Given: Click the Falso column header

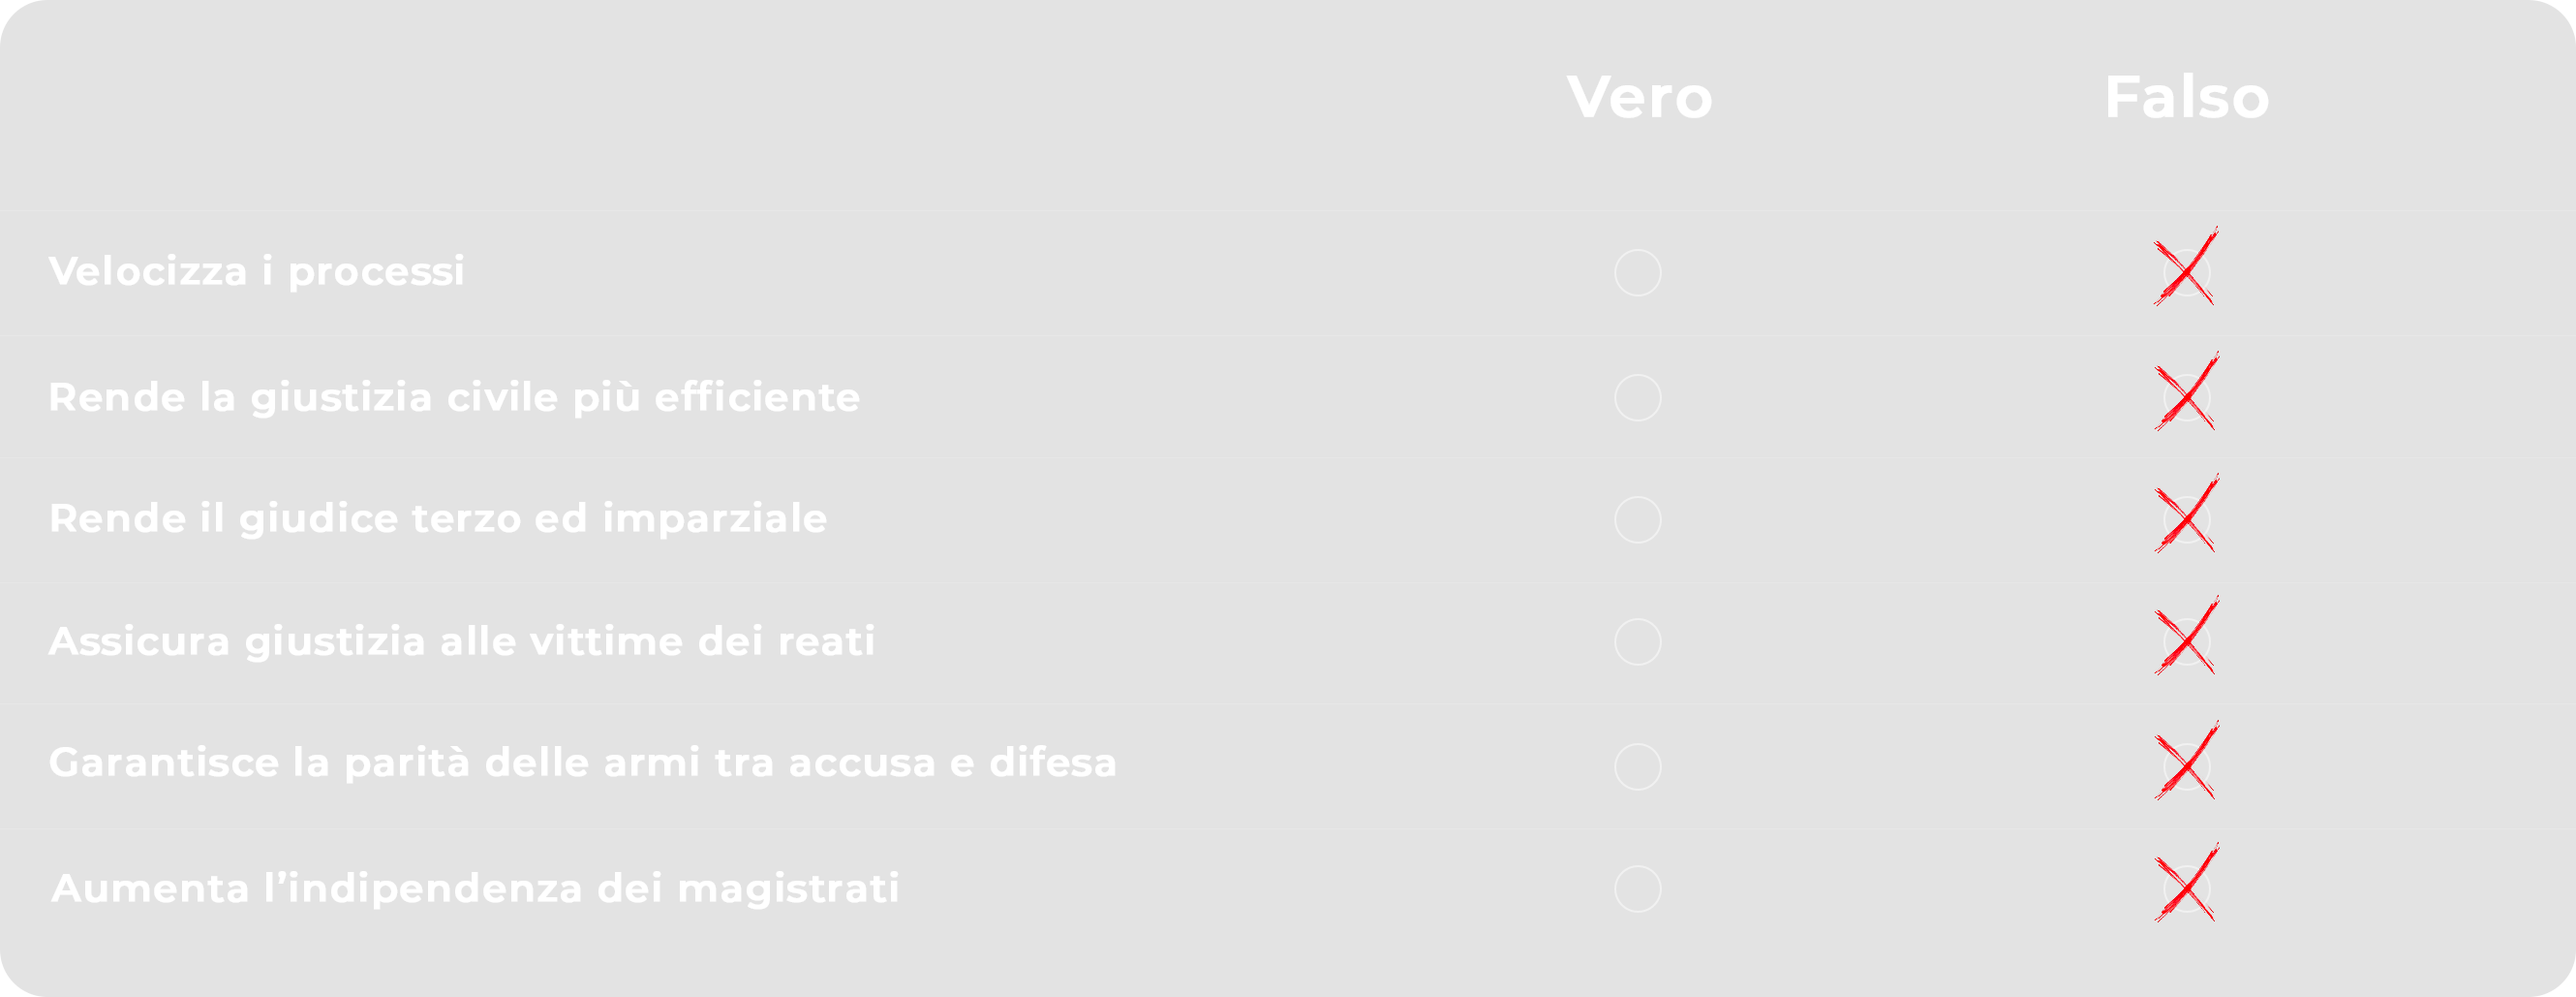Looking at the screenshot, I should (2186, 98).
